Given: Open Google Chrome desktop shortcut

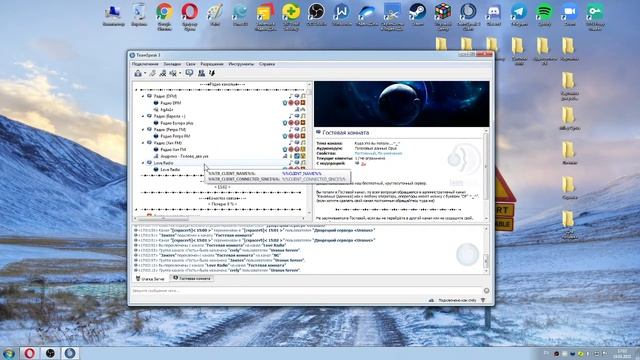Looking at the screenshot, I should click(x=164, y=16).
